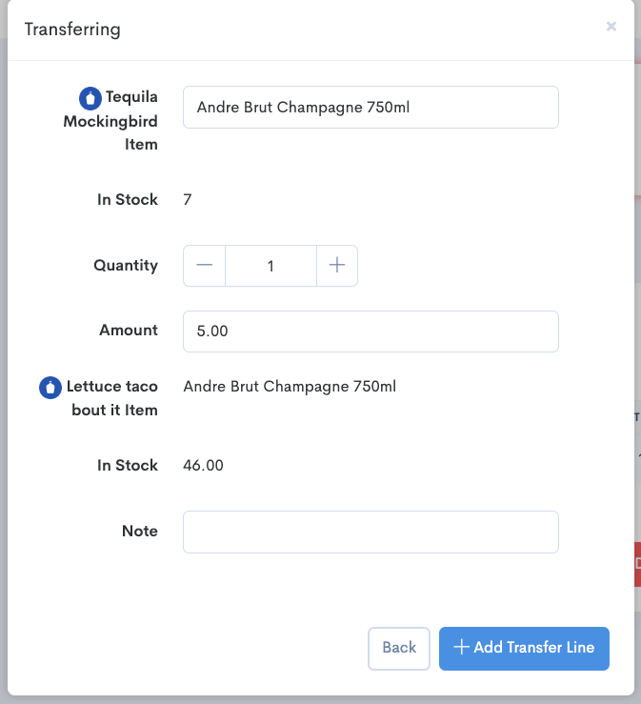Click the Lettuce taco bout it Item label

tap(112, 398)
